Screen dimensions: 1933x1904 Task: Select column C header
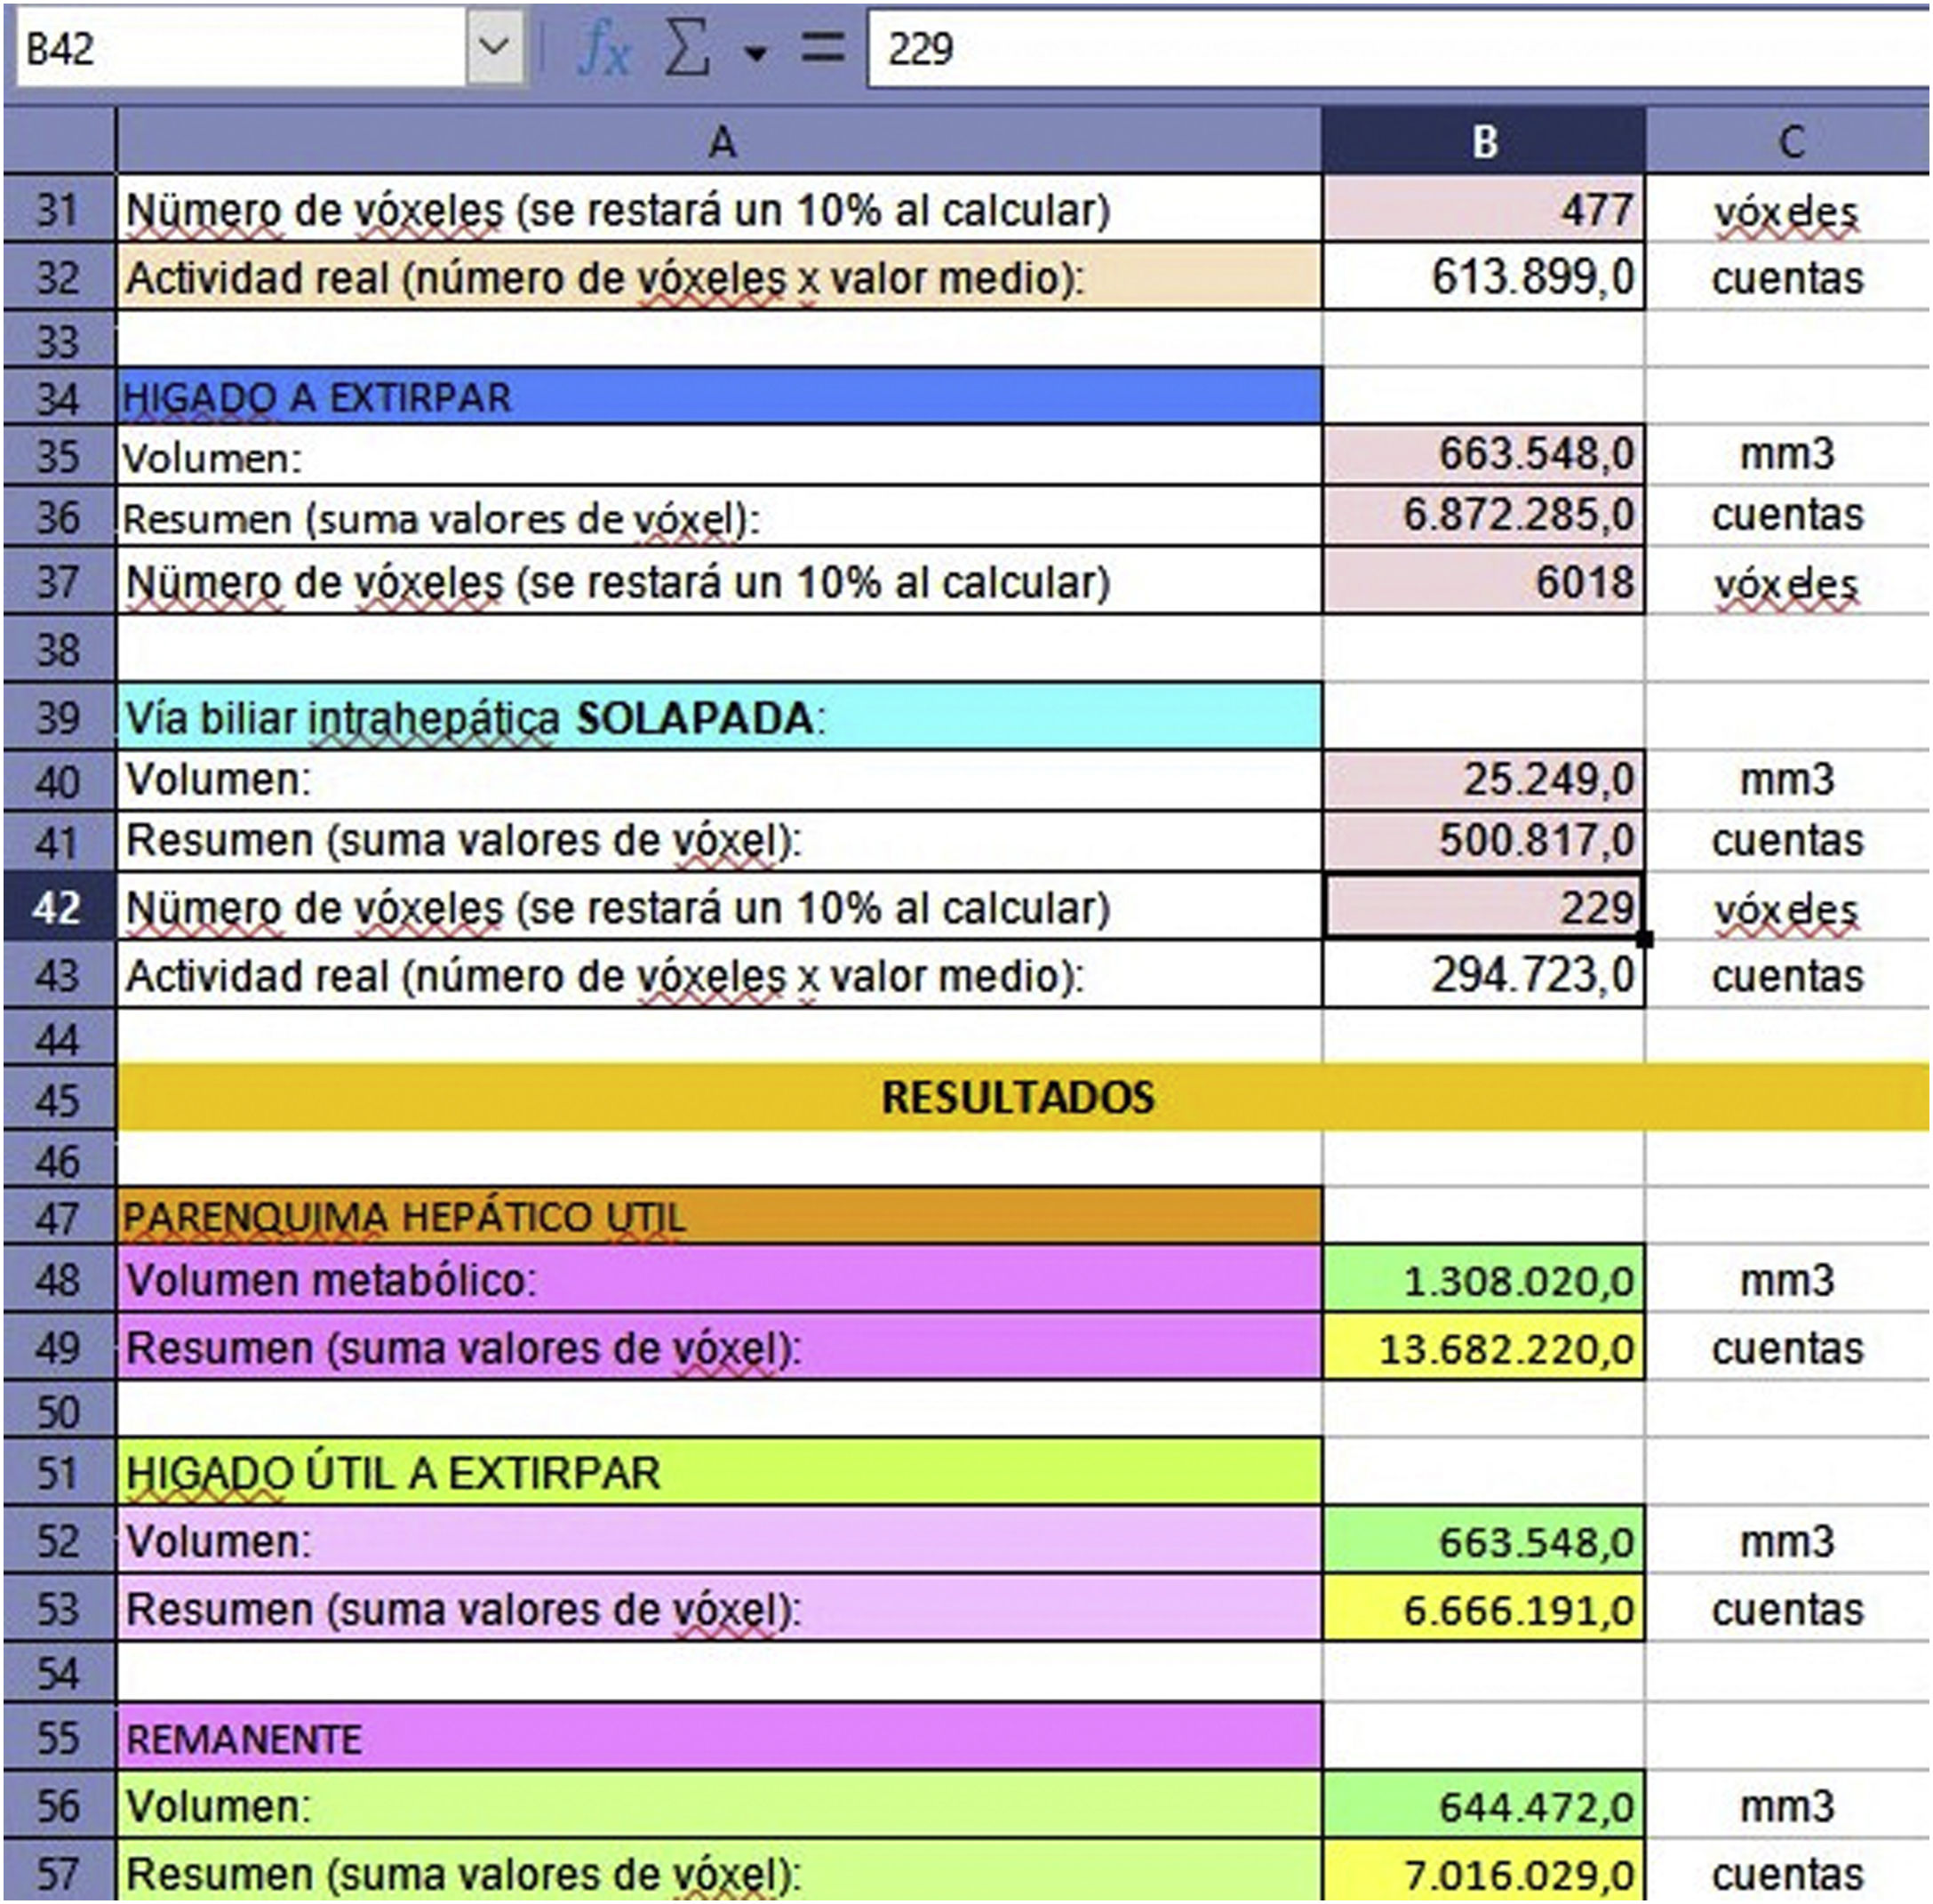point(1788,142)
